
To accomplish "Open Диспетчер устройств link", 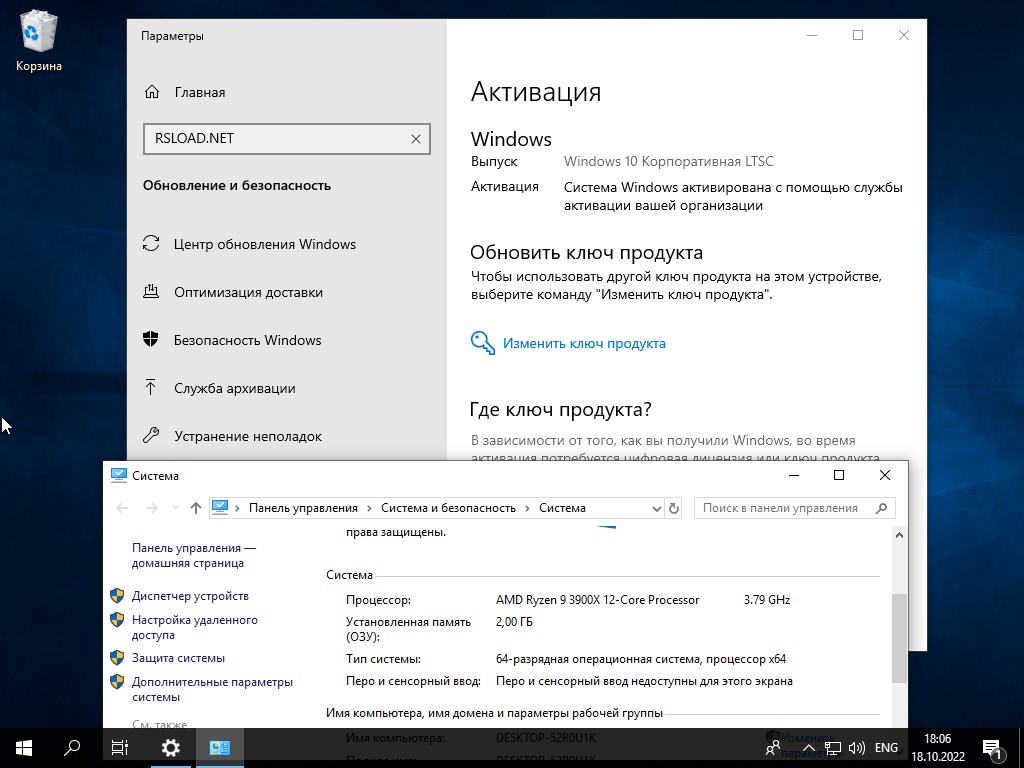I will point(190,596).
